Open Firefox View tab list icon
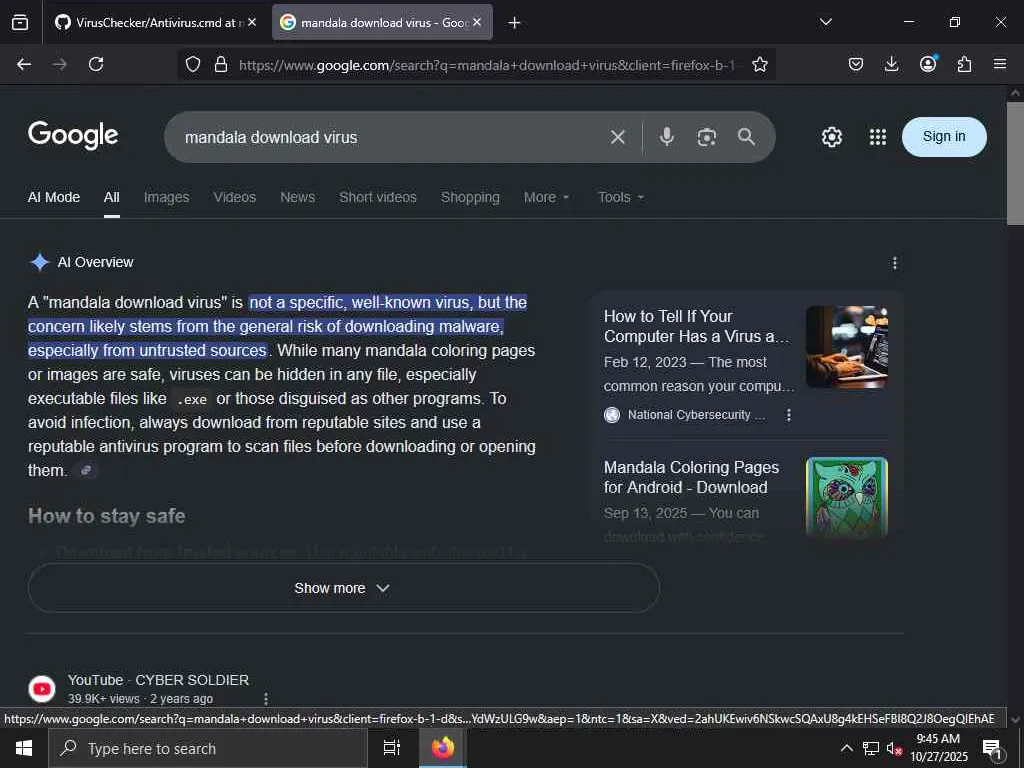 (20, 22)
